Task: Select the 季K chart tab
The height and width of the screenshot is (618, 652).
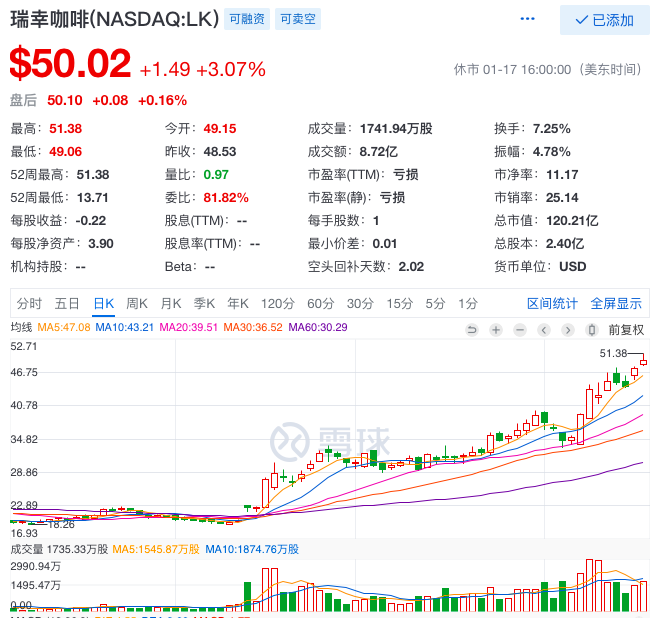Action: point(204,304)
